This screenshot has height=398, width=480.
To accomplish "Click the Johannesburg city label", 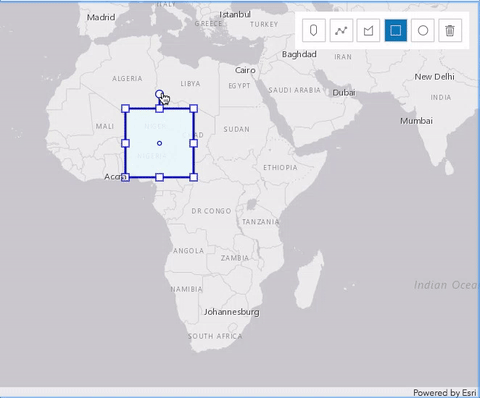I will pyautogui.click(x=232, y=312).
